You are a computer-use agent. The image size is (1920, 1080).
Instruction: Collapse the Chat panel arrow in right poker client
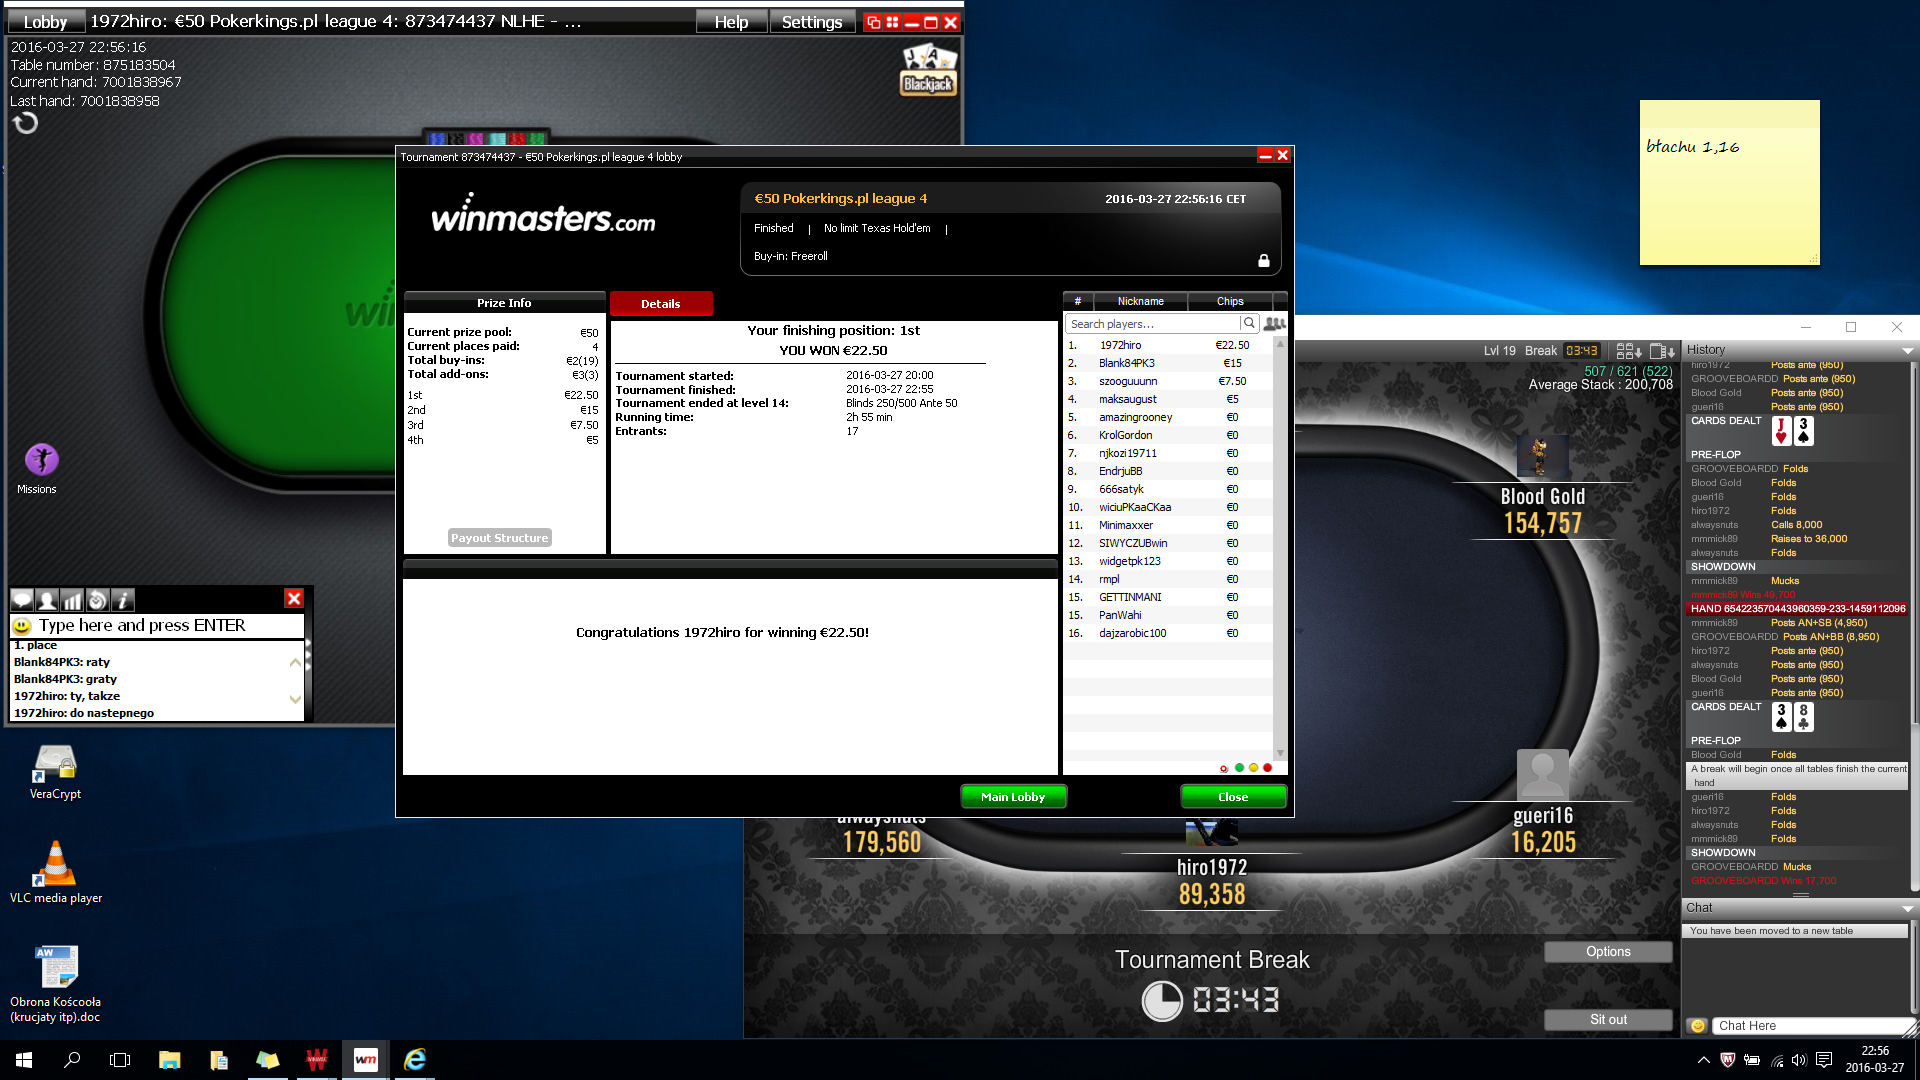coord(1907,909)
